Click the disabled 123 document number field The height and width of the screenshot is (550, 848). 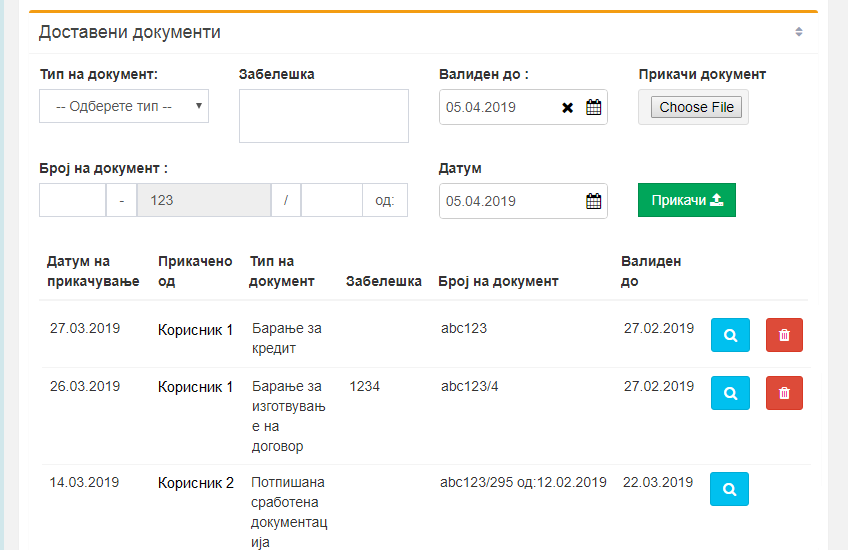(204, 200)
